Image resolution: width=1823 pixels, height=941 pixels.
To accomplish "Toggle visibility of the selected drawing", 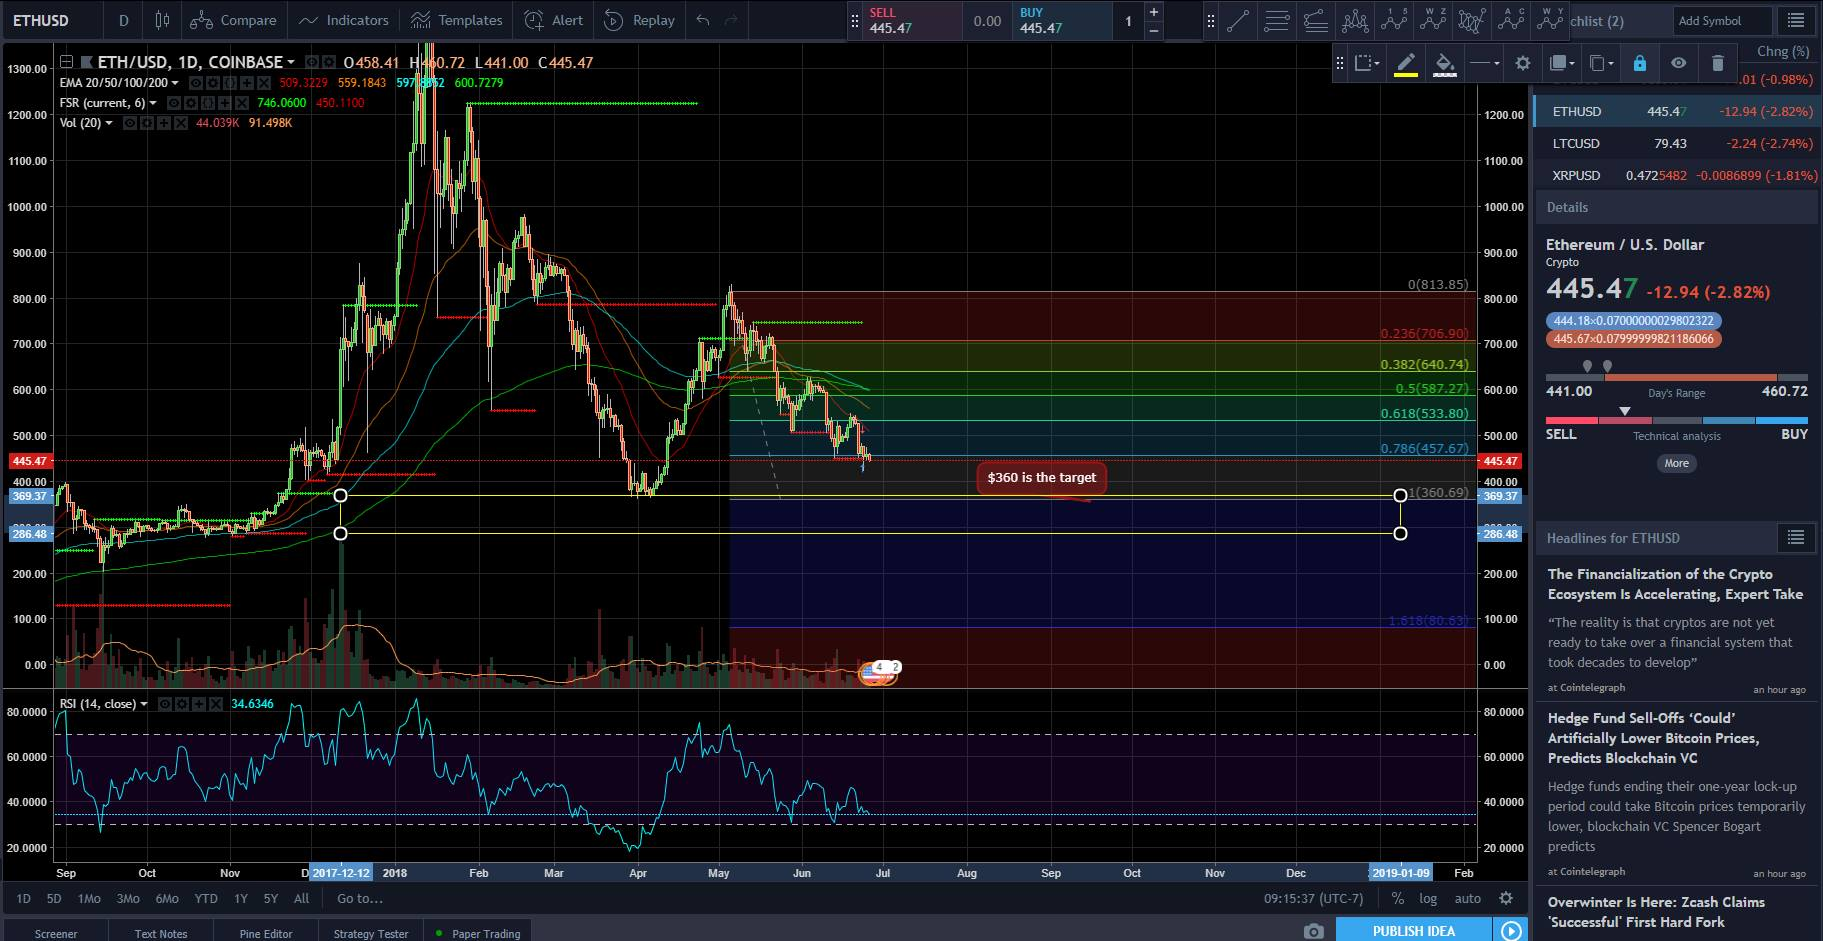I will [x=1678, y=63].
